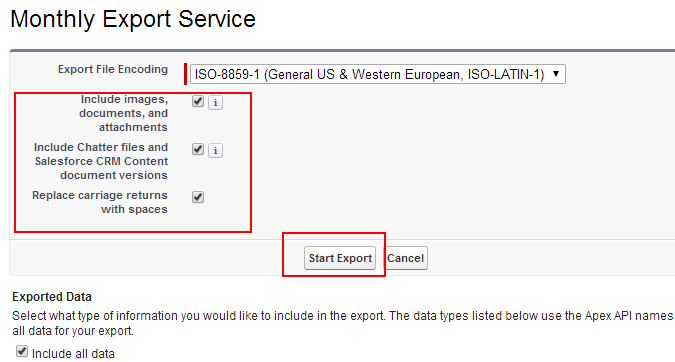This screenshot has width=675, height=362.
Task: Click the Include images, documents, and attachments label
Action: pos(124,113)
